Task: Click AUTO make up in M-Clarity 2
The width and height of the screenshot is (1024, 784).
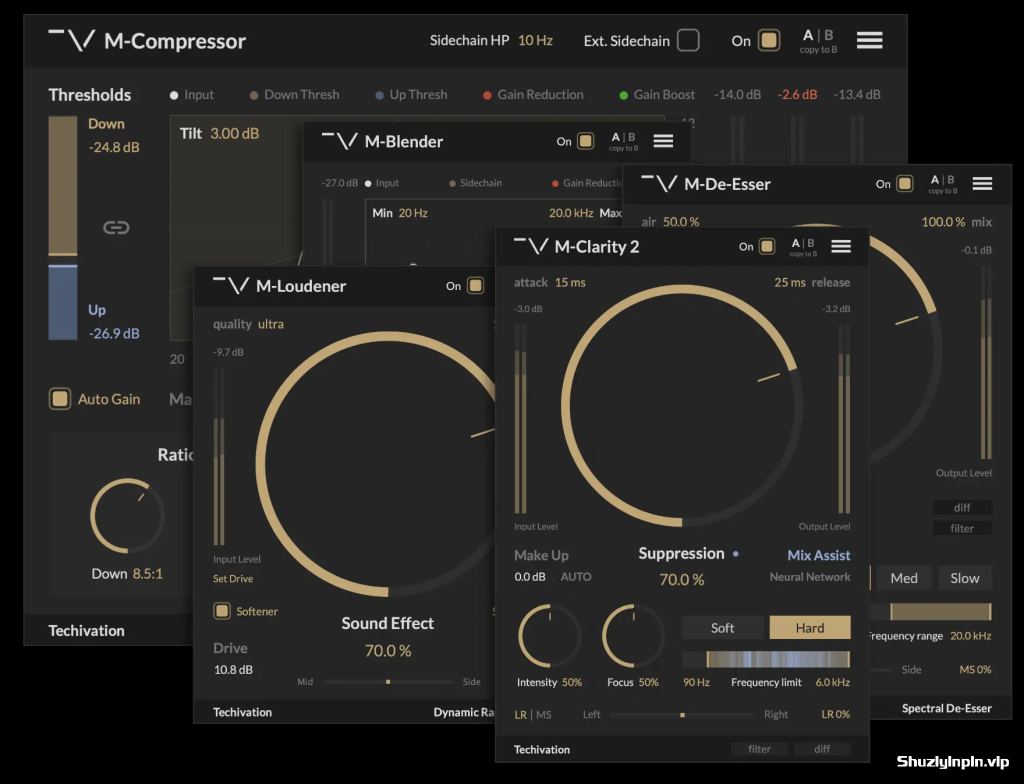Action: [576, 577]
